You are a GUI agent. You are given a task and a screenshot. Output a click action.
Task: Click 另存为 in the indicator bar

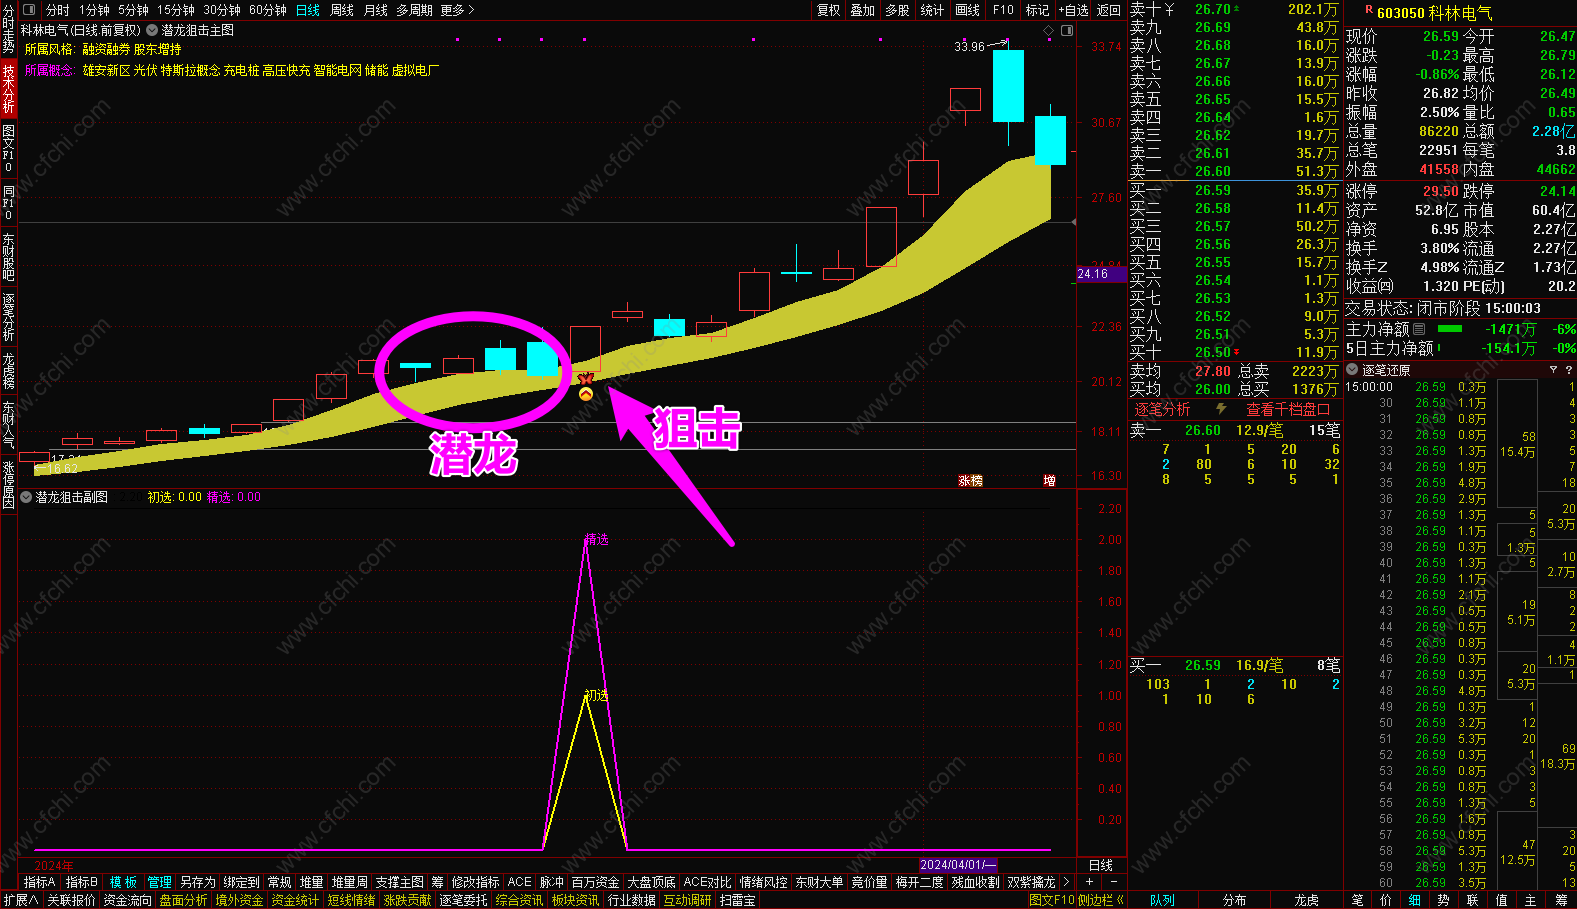click(x=198, y=882)
